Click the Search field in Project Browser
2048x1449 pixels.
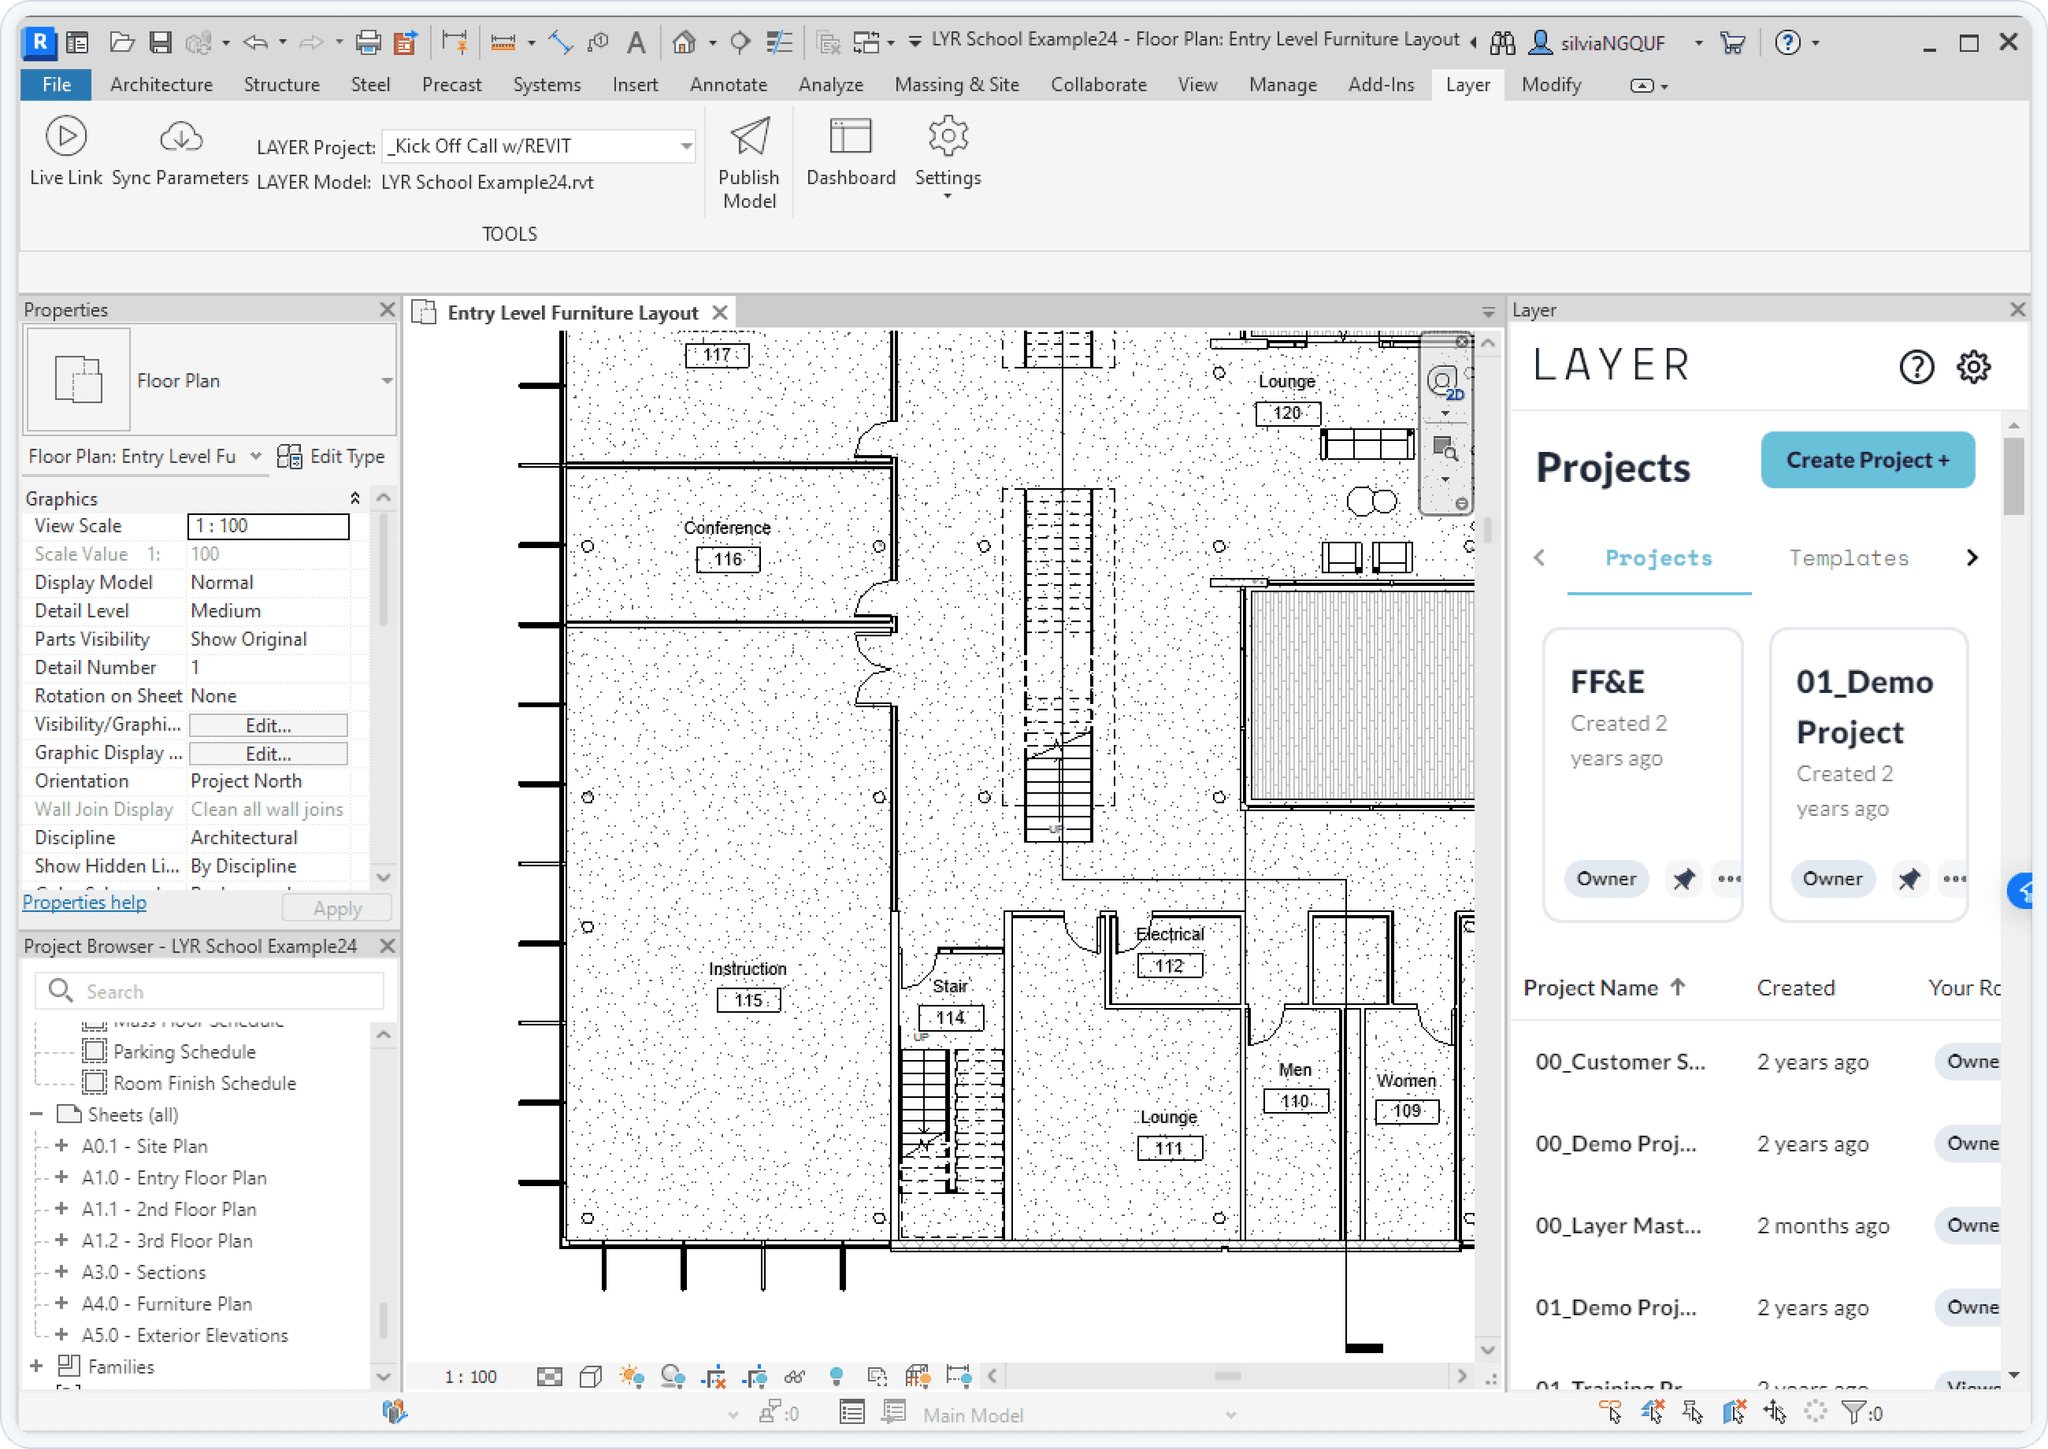(x=209, y=991)
